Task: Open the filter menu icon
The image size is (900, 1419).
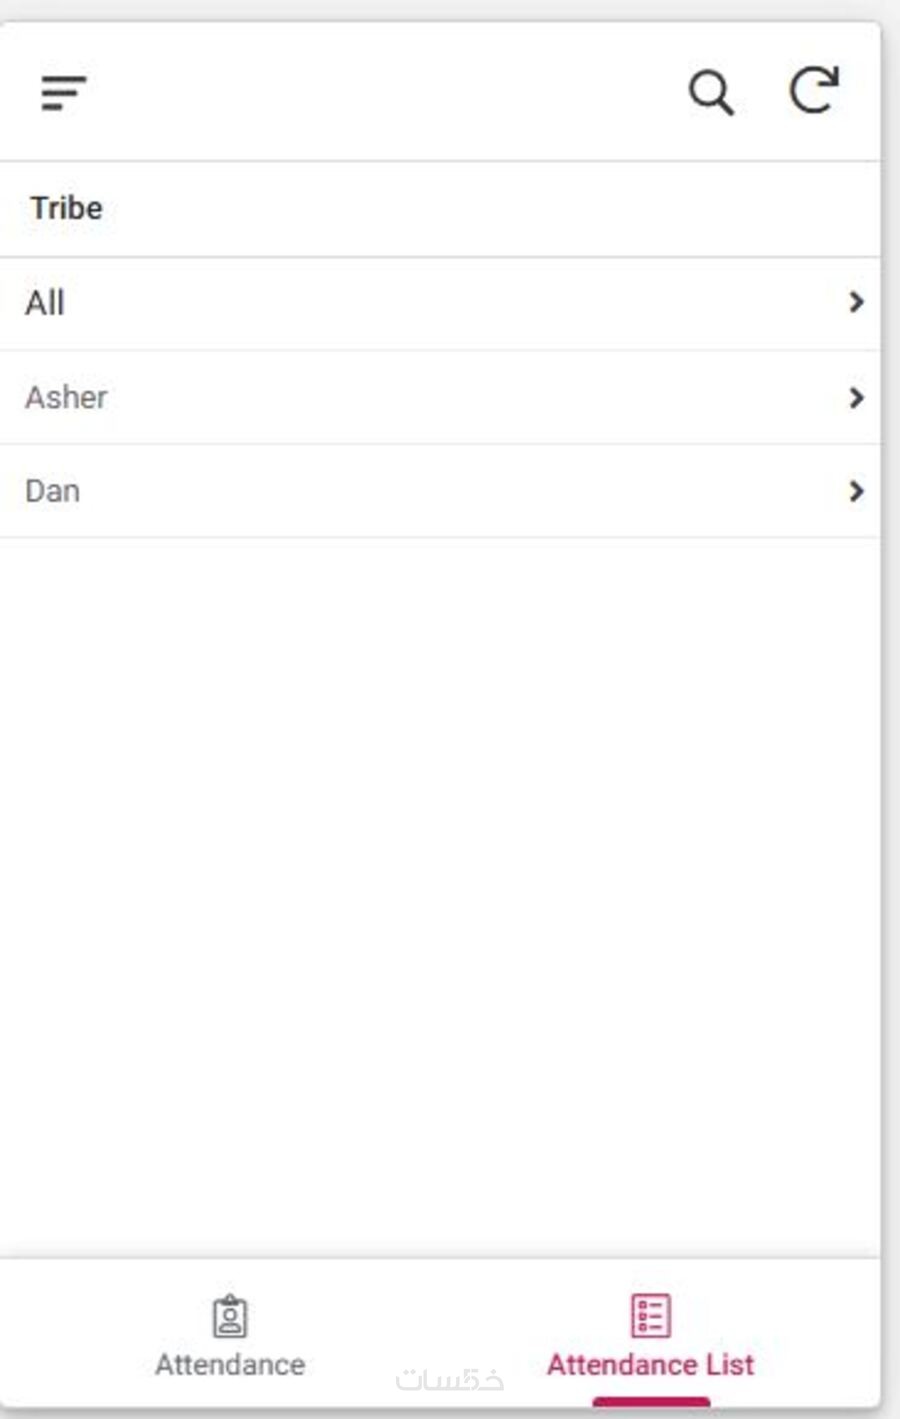Action: pos(64,93)
